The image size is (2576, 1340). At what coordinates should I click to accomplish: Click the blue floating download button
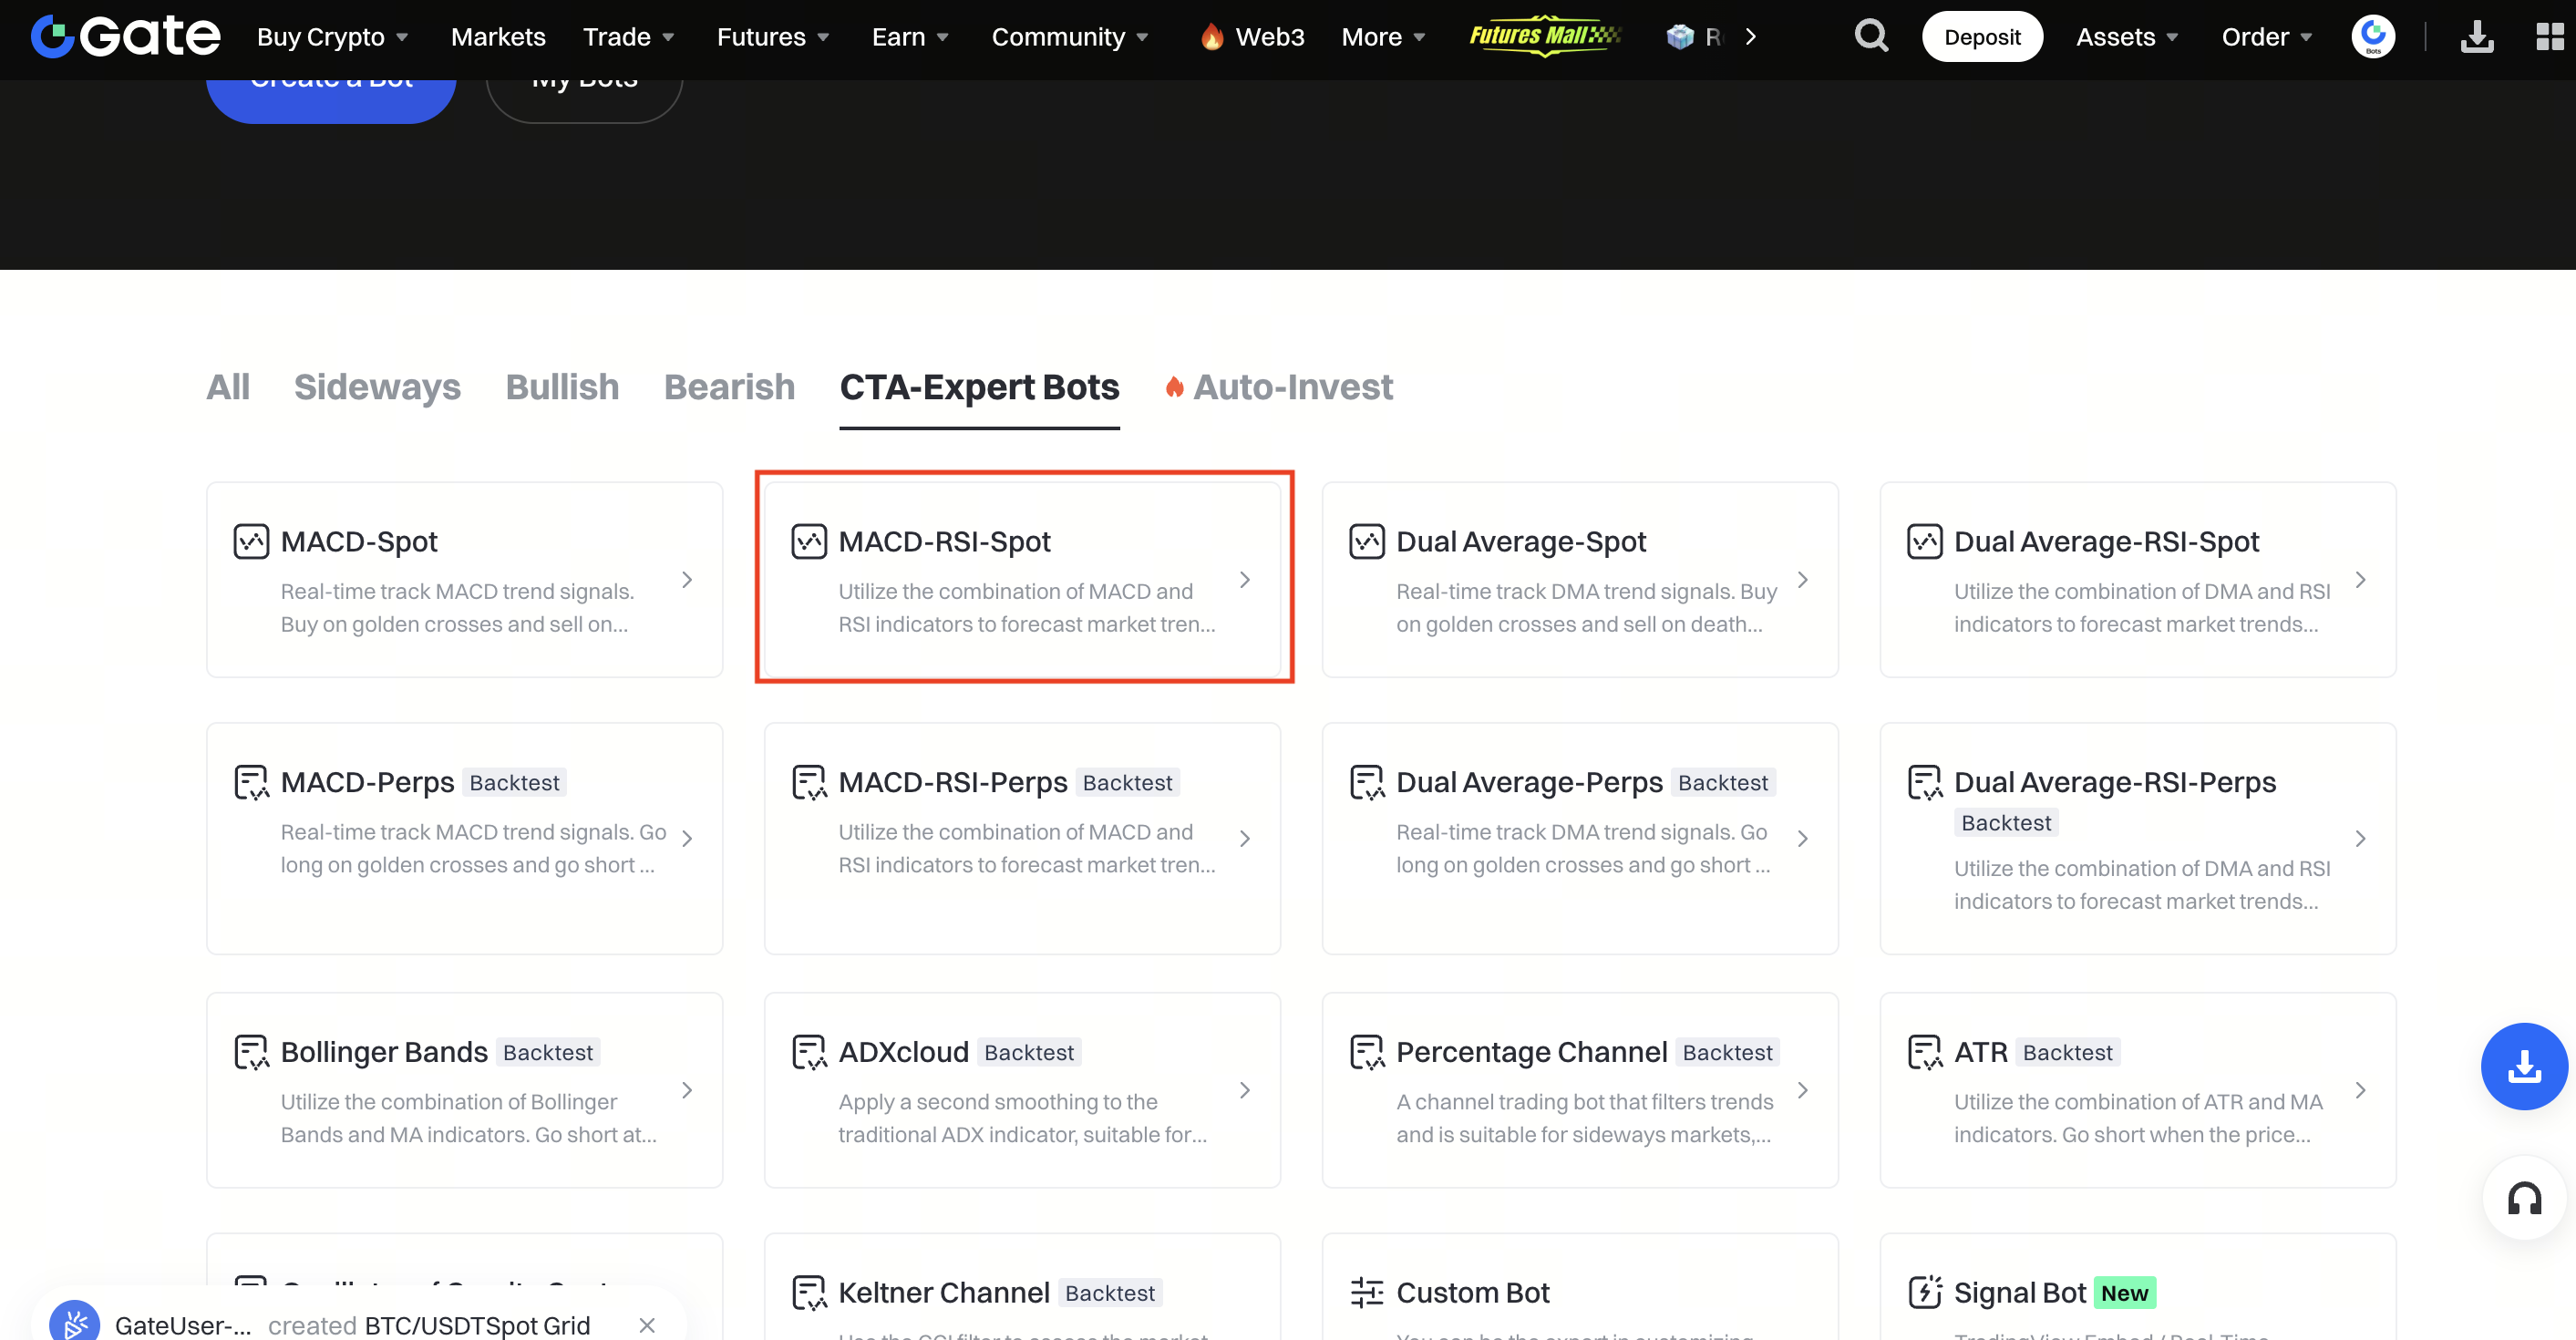pos(2523,1066)
